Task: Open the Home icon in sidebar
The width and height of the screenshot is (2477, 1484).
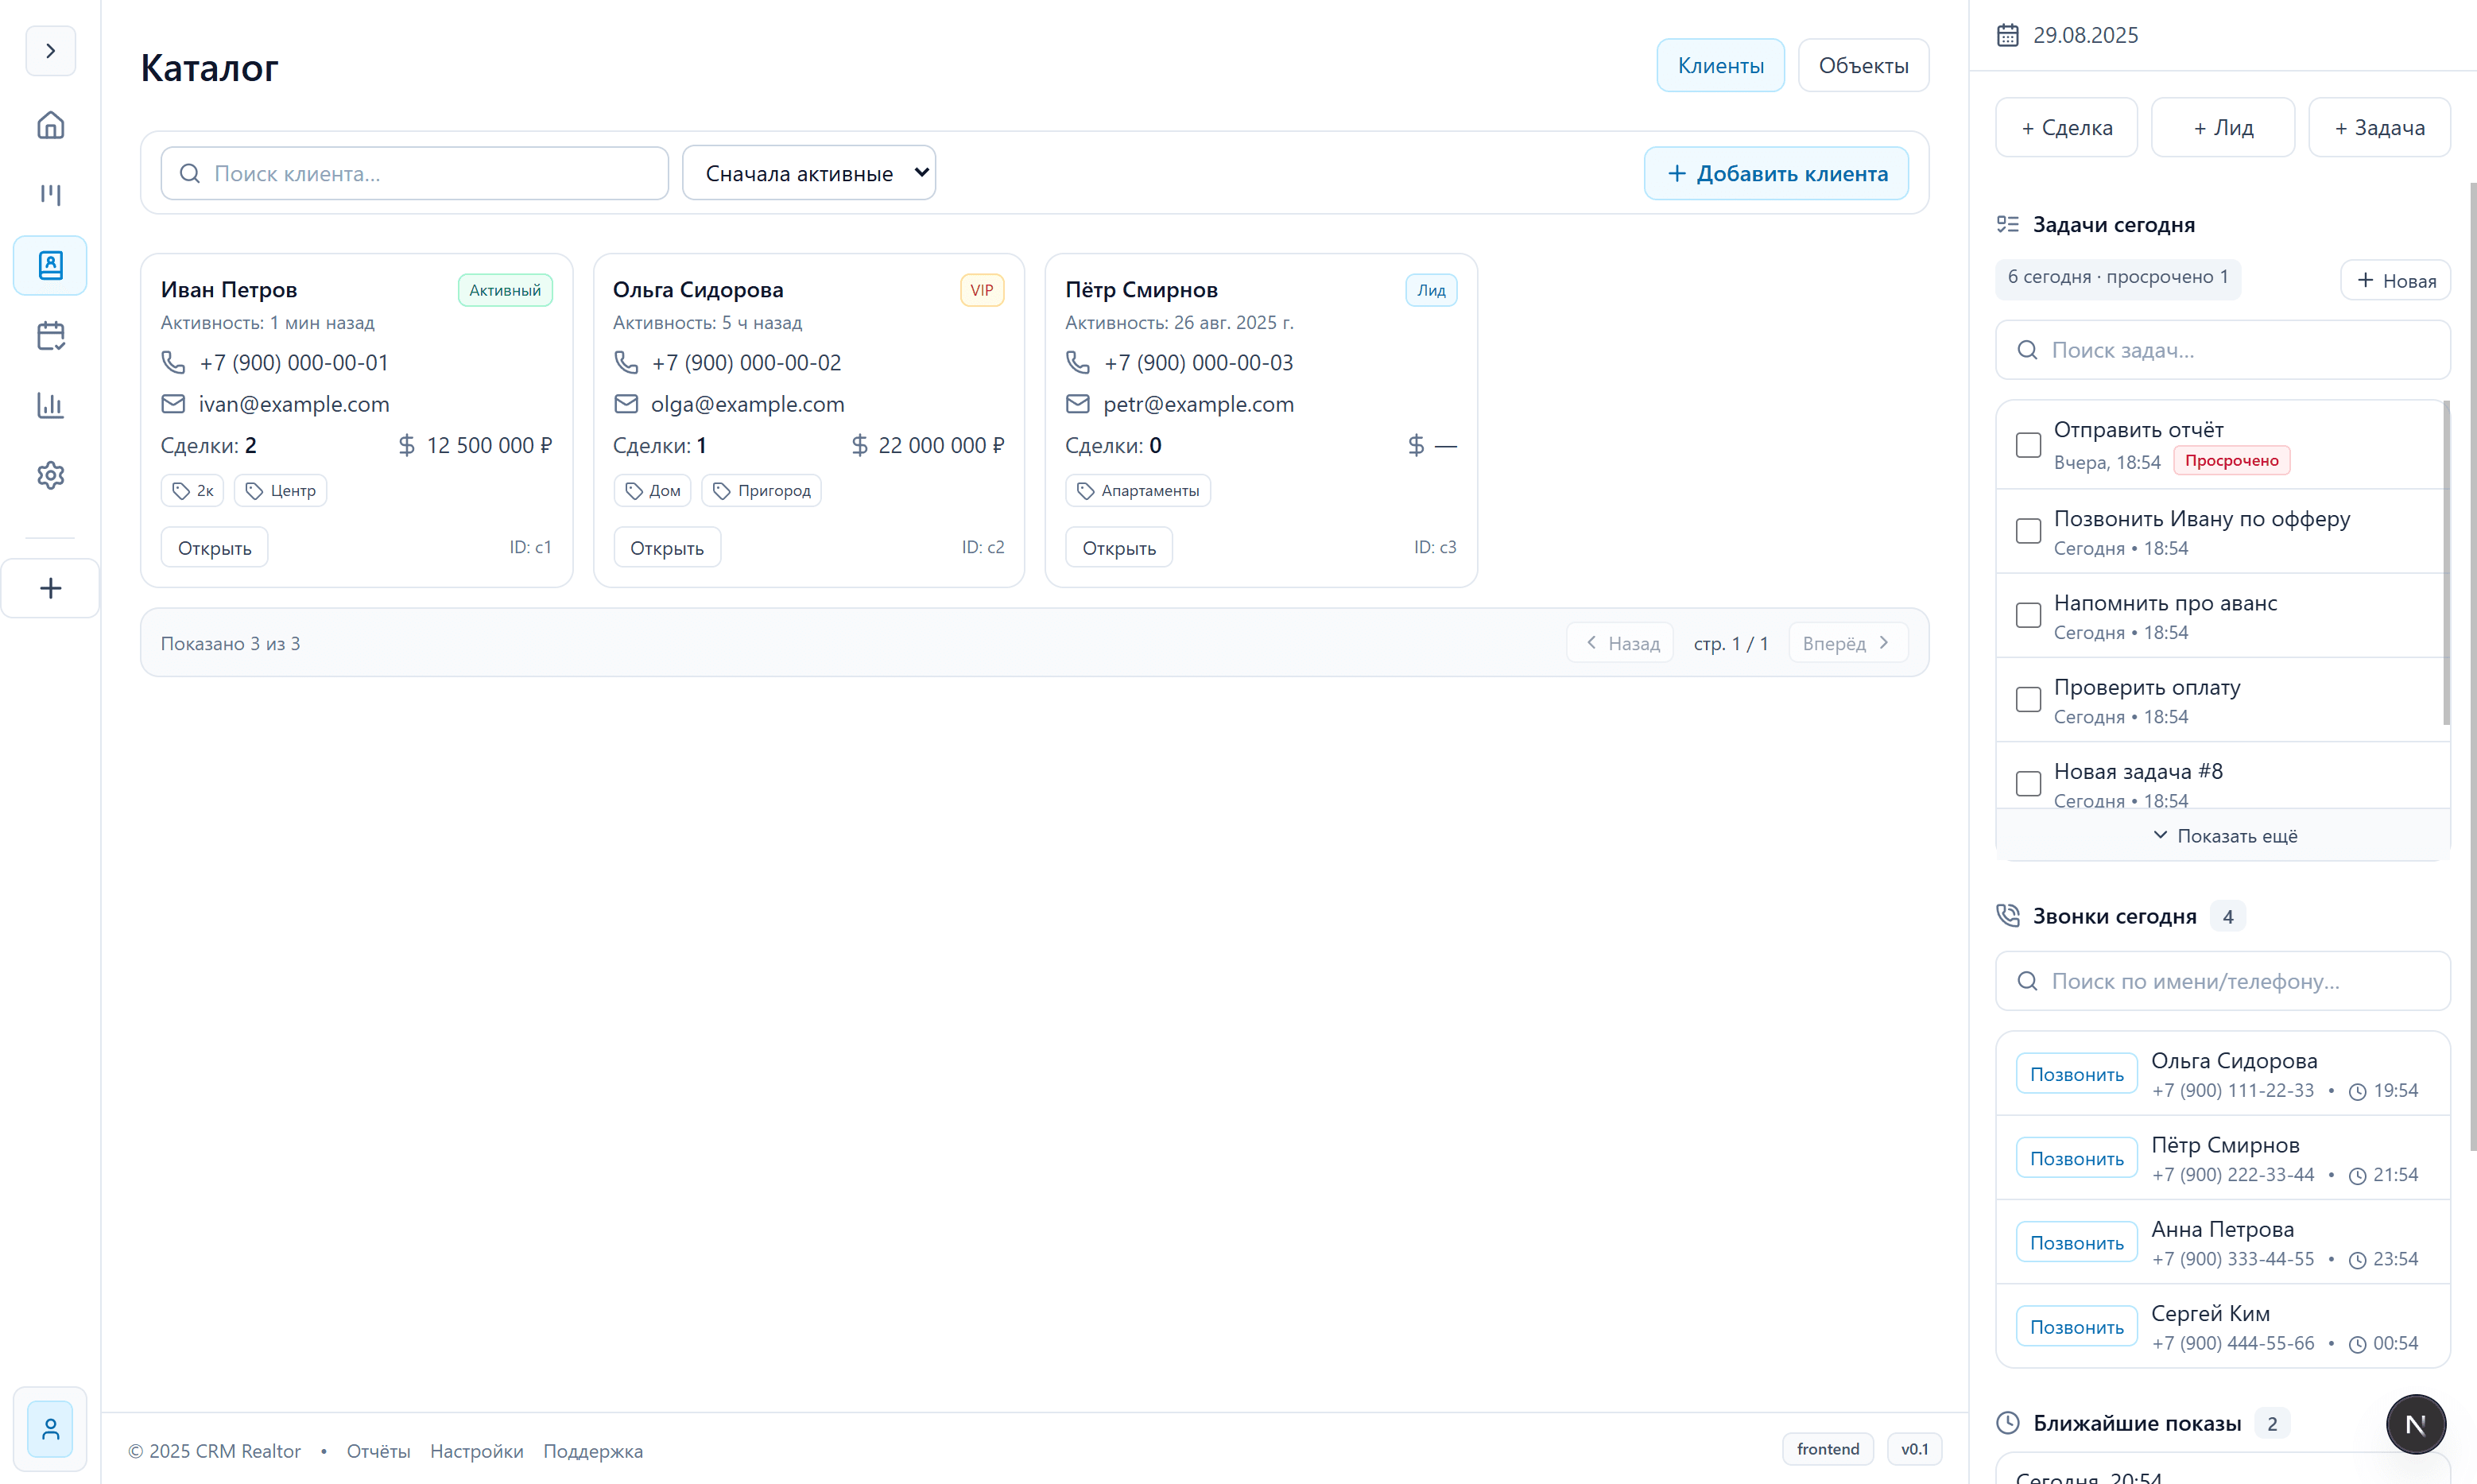Action: (50, 125)
